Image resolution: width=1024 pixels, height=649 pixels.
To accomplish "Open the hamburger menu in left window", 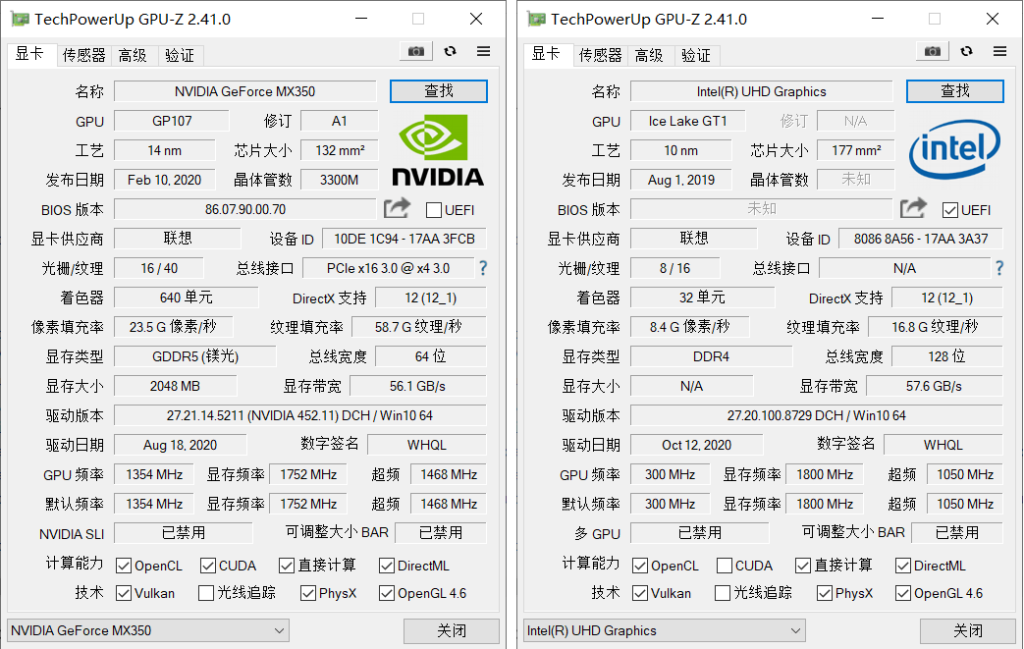I will [483, 52].
